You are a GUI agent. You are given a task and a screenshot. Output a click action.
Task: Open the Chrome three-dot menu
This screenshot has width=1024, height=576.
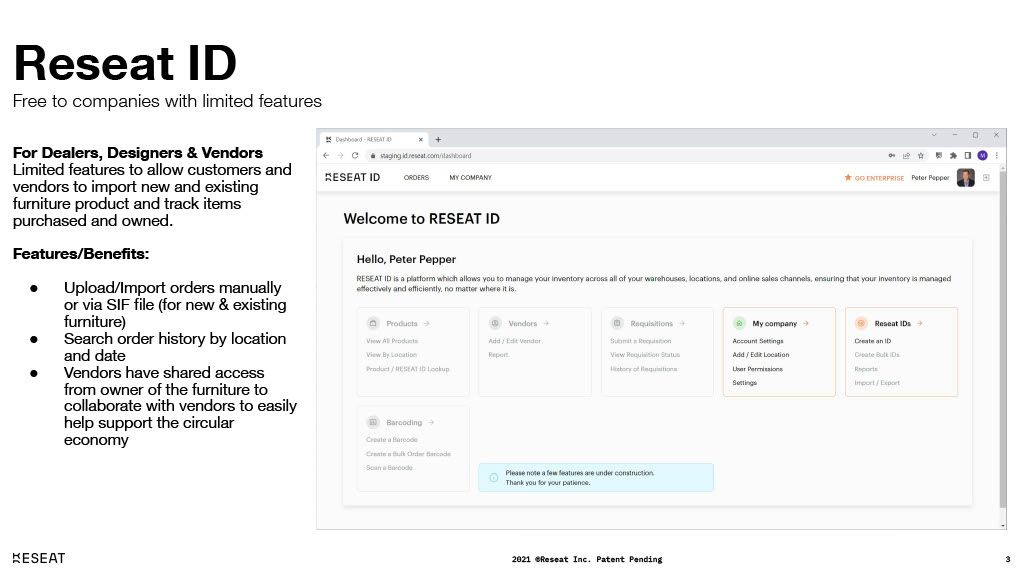click(x=997, y=155)
